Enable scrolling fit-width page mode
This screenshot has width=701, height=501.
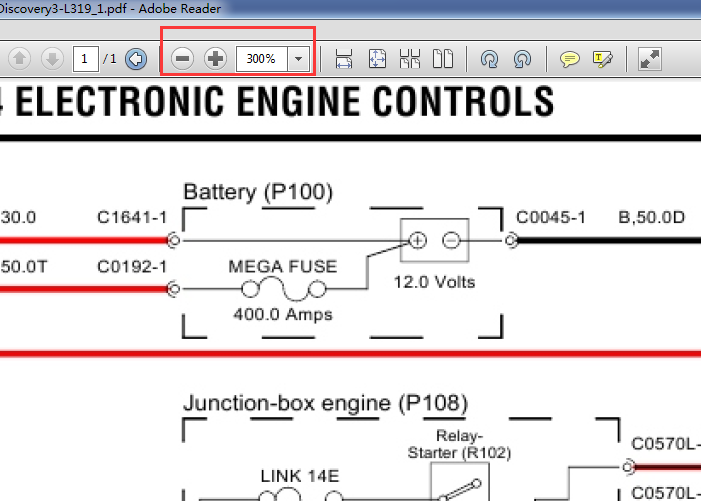[x=344, y=59]
